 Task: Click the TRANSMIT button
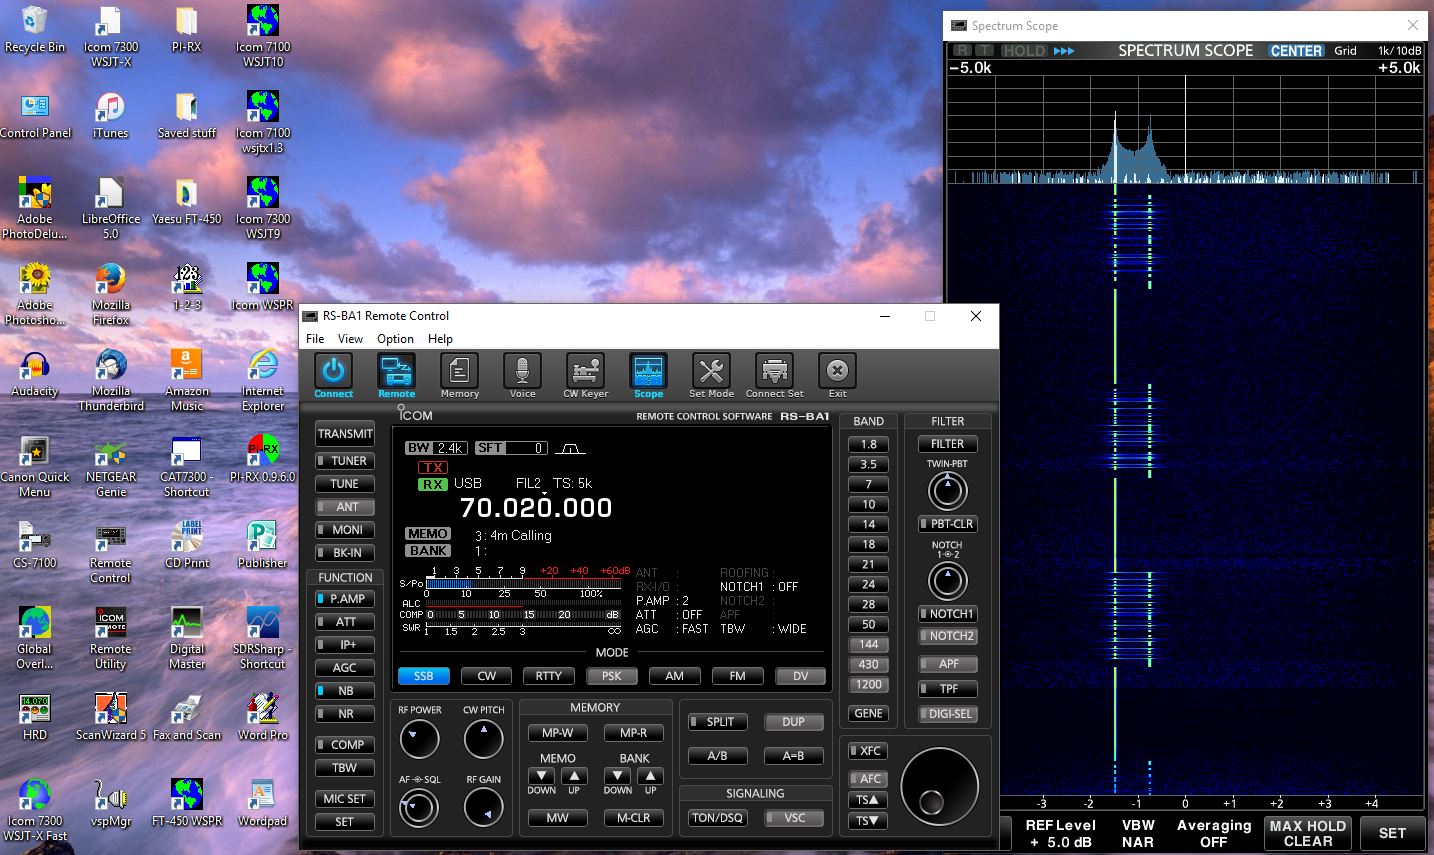point(345,434)
